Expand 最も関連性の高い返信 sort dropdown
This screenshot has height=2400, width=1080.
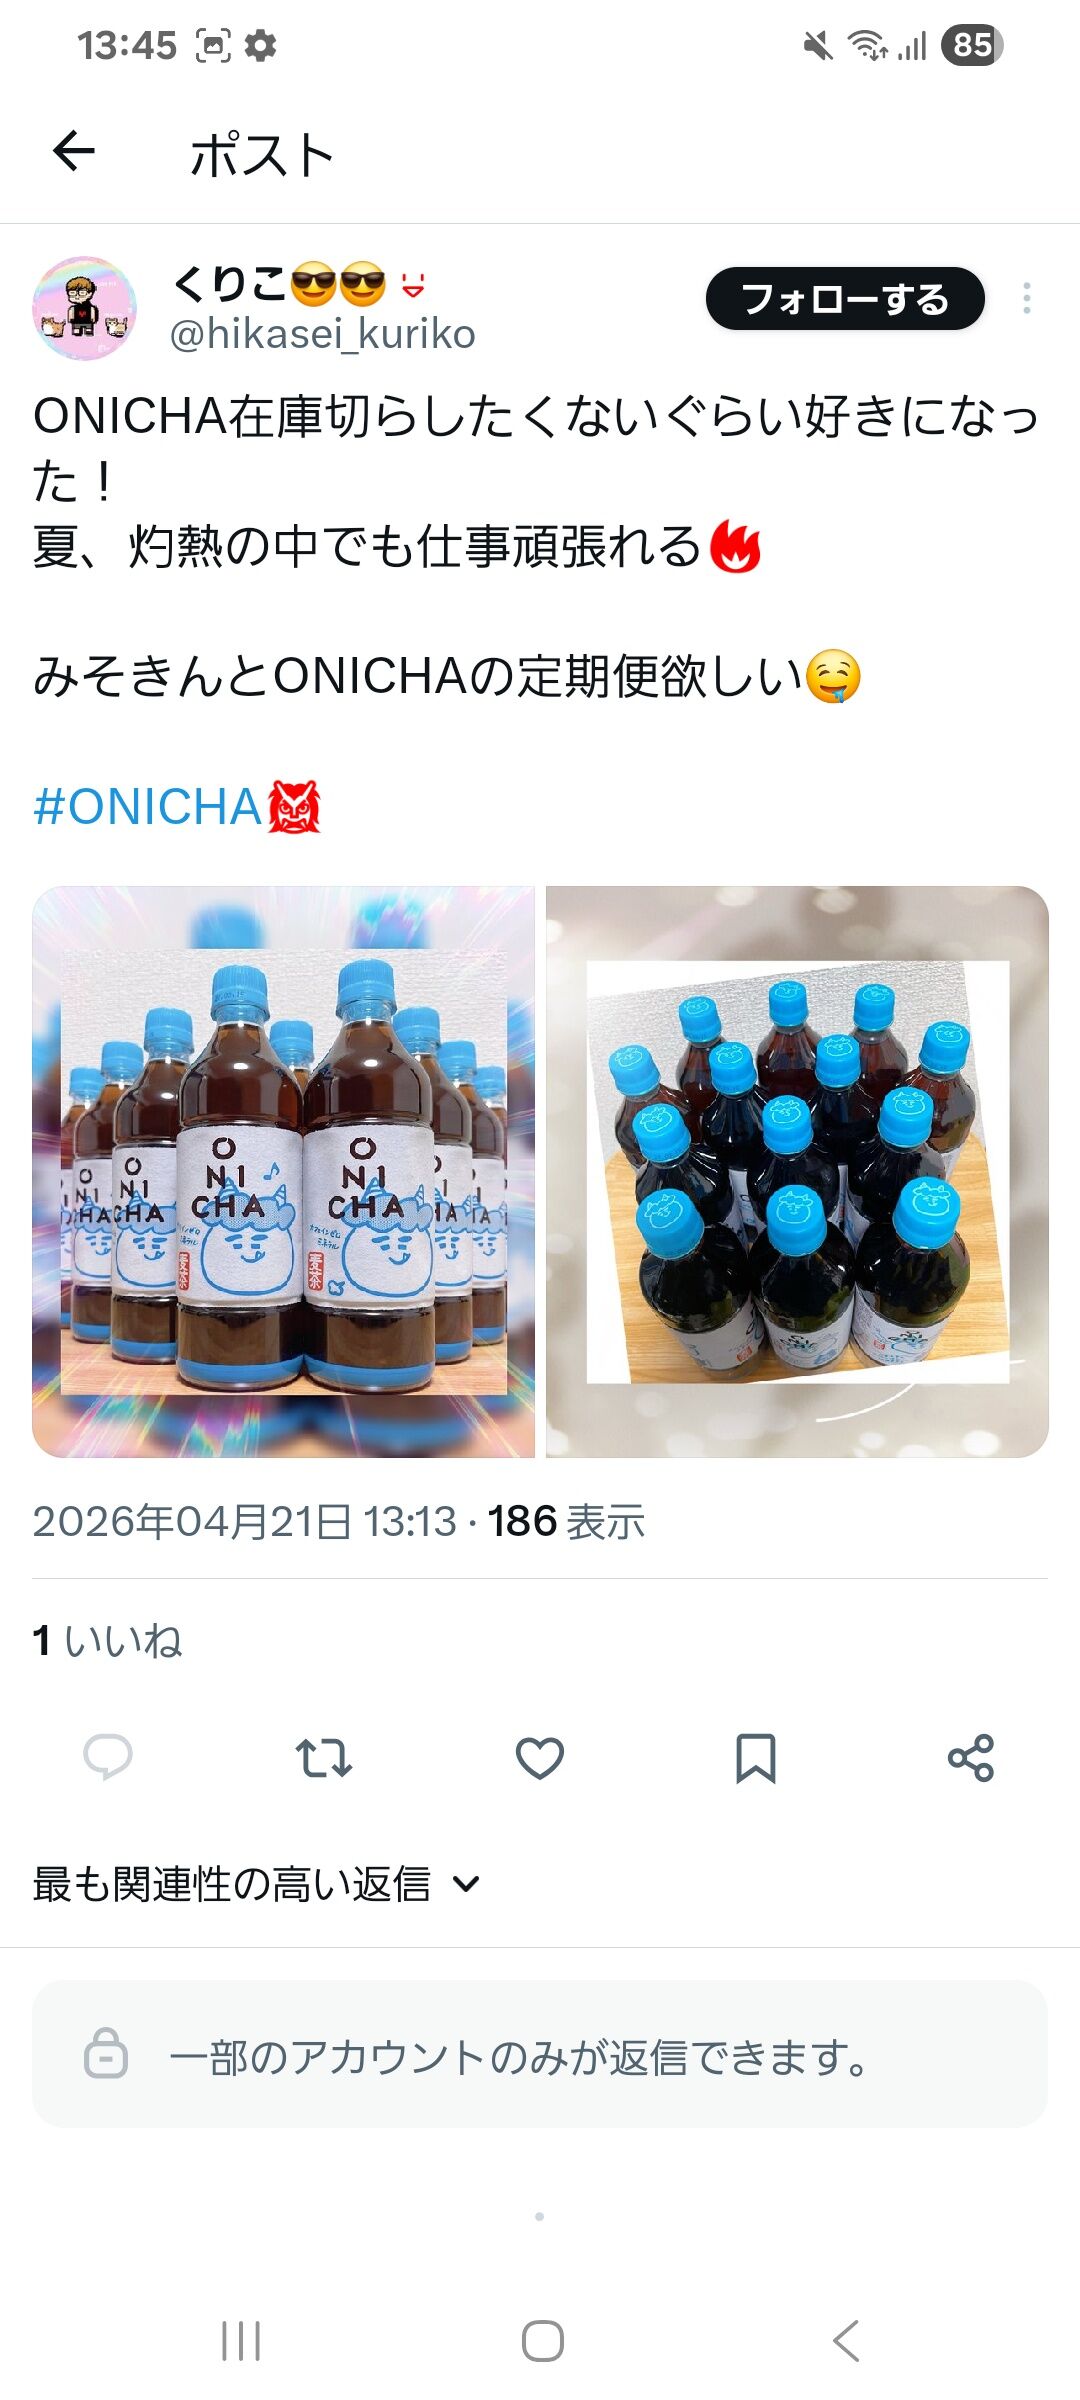257,1884
